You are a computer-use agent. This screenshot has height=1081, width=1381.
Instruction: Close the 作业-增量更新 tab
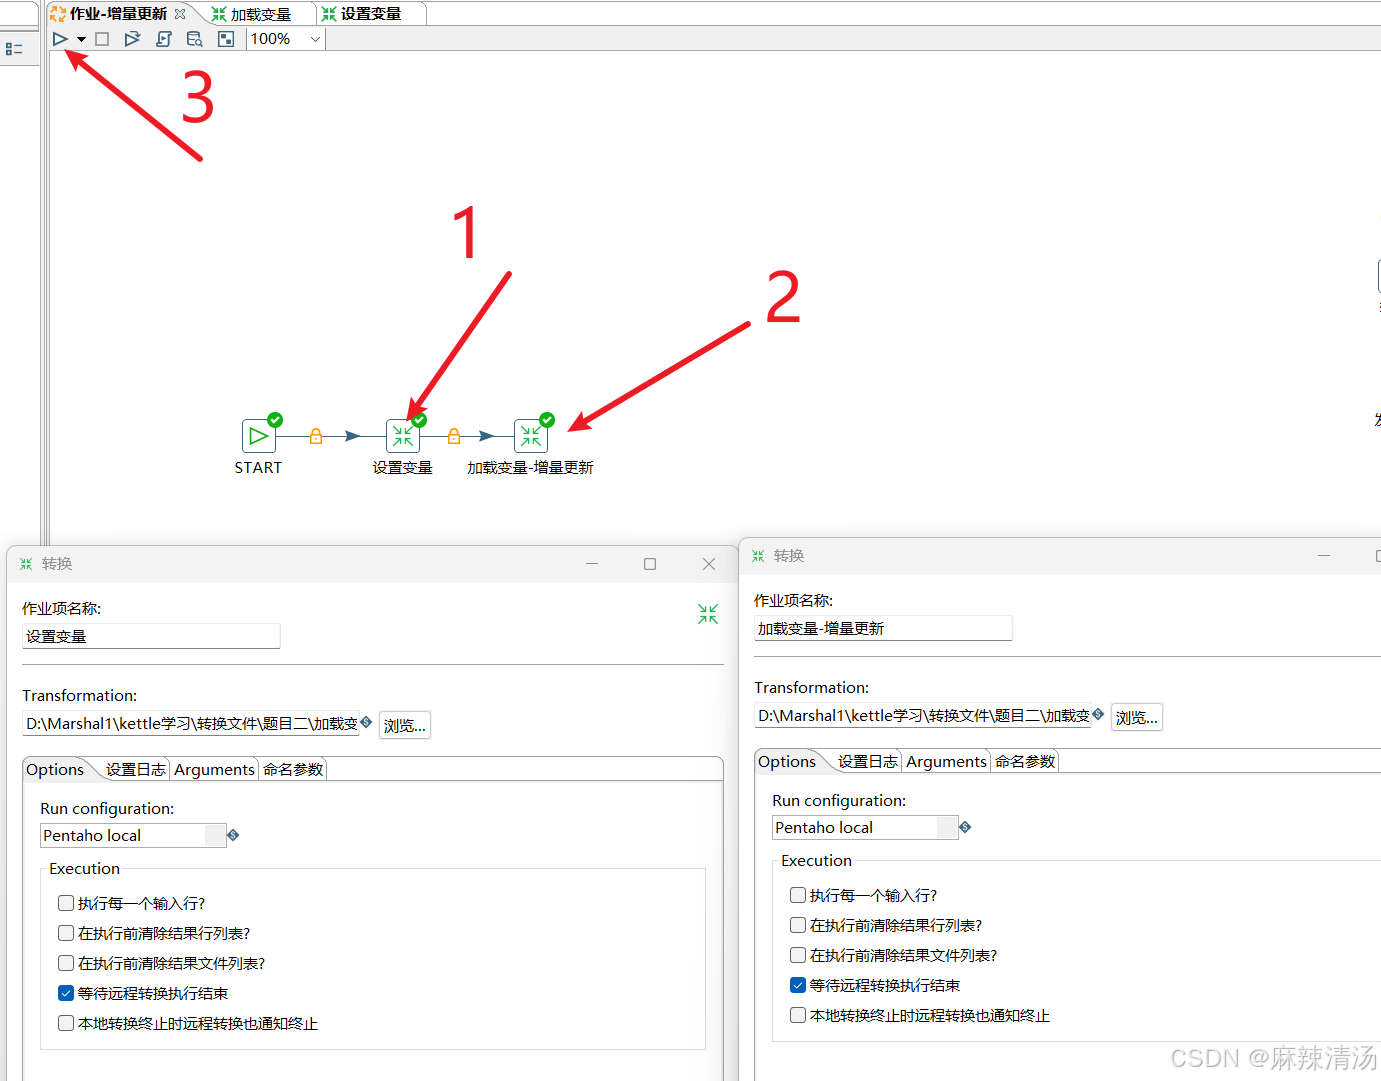(x=180, y=14)
